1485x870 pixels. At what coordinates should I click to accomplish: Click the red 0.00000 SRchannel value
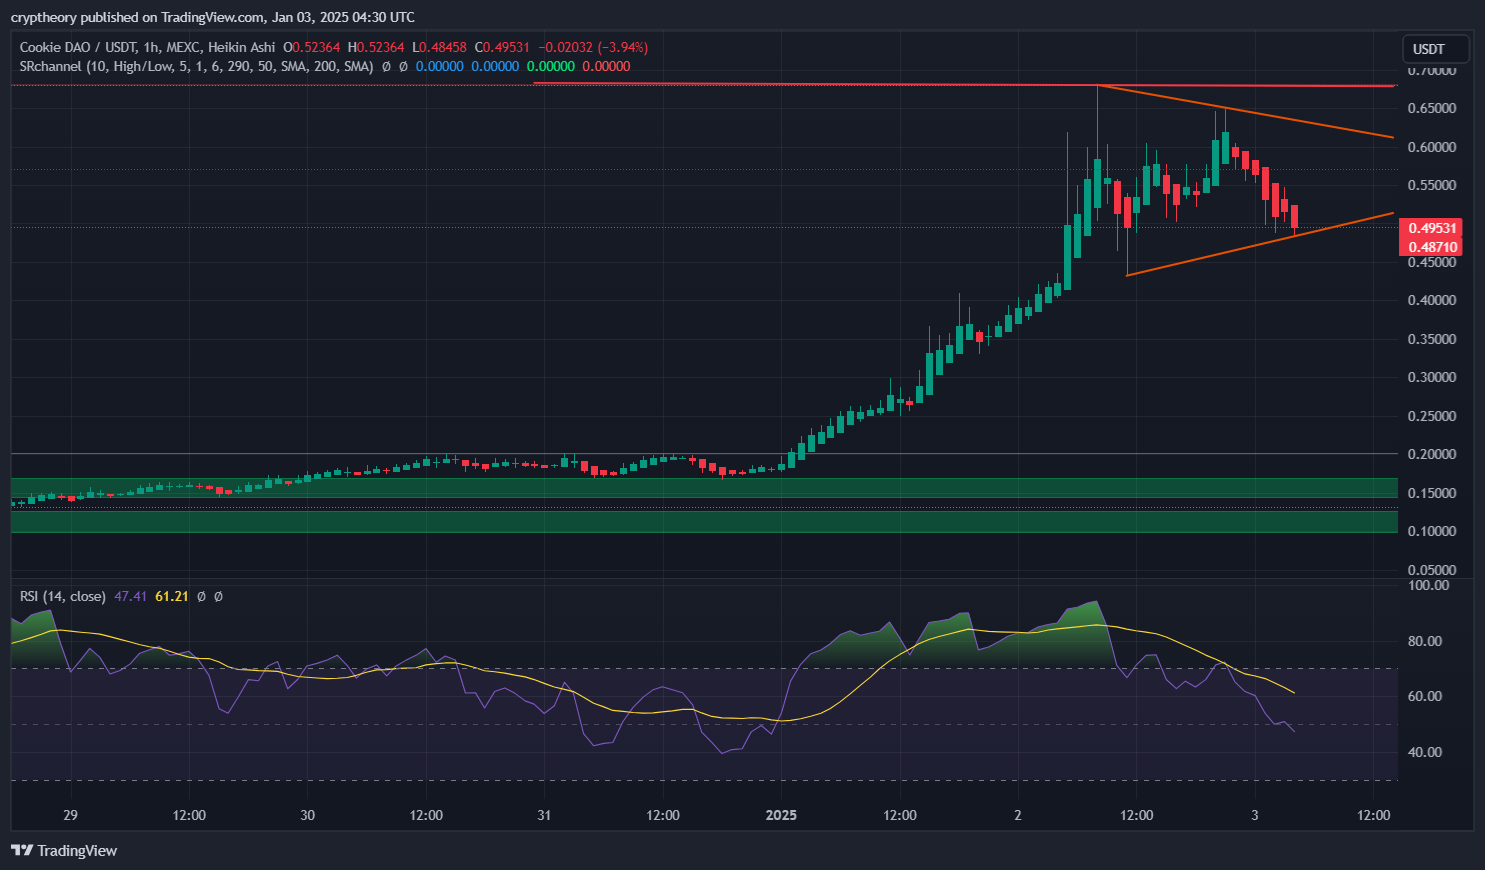[x=607, y=66]
